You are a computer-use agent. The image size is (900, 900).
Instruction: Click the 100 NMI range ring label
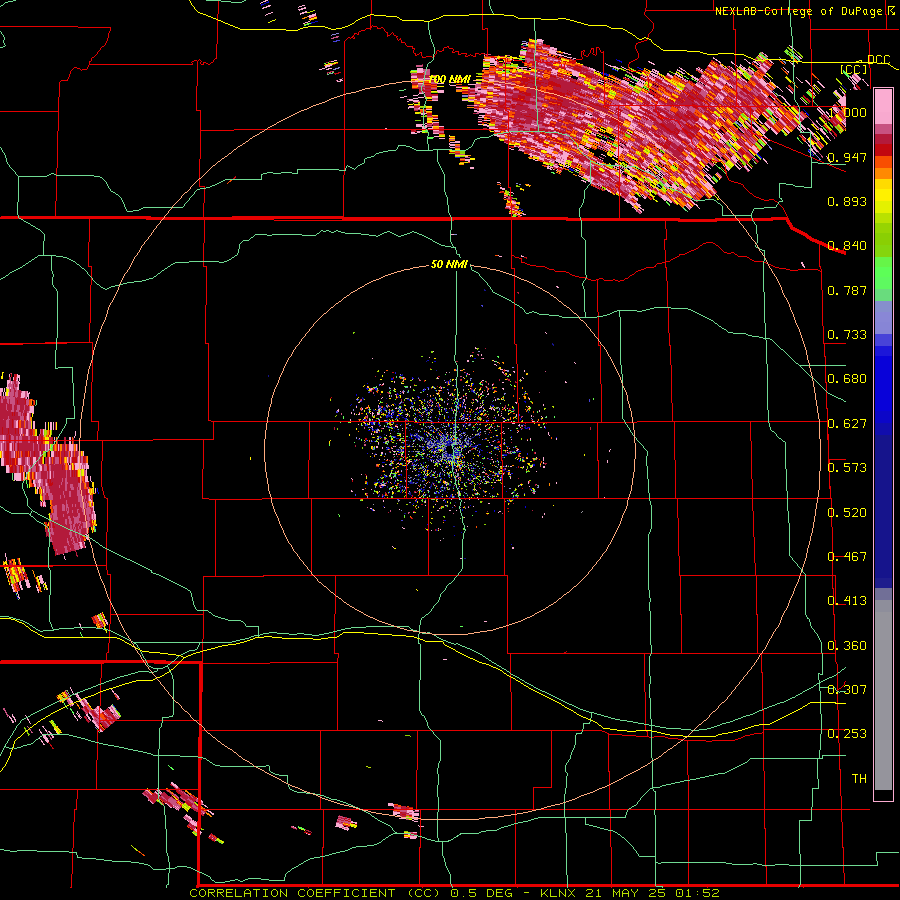(x=449, y=79)
